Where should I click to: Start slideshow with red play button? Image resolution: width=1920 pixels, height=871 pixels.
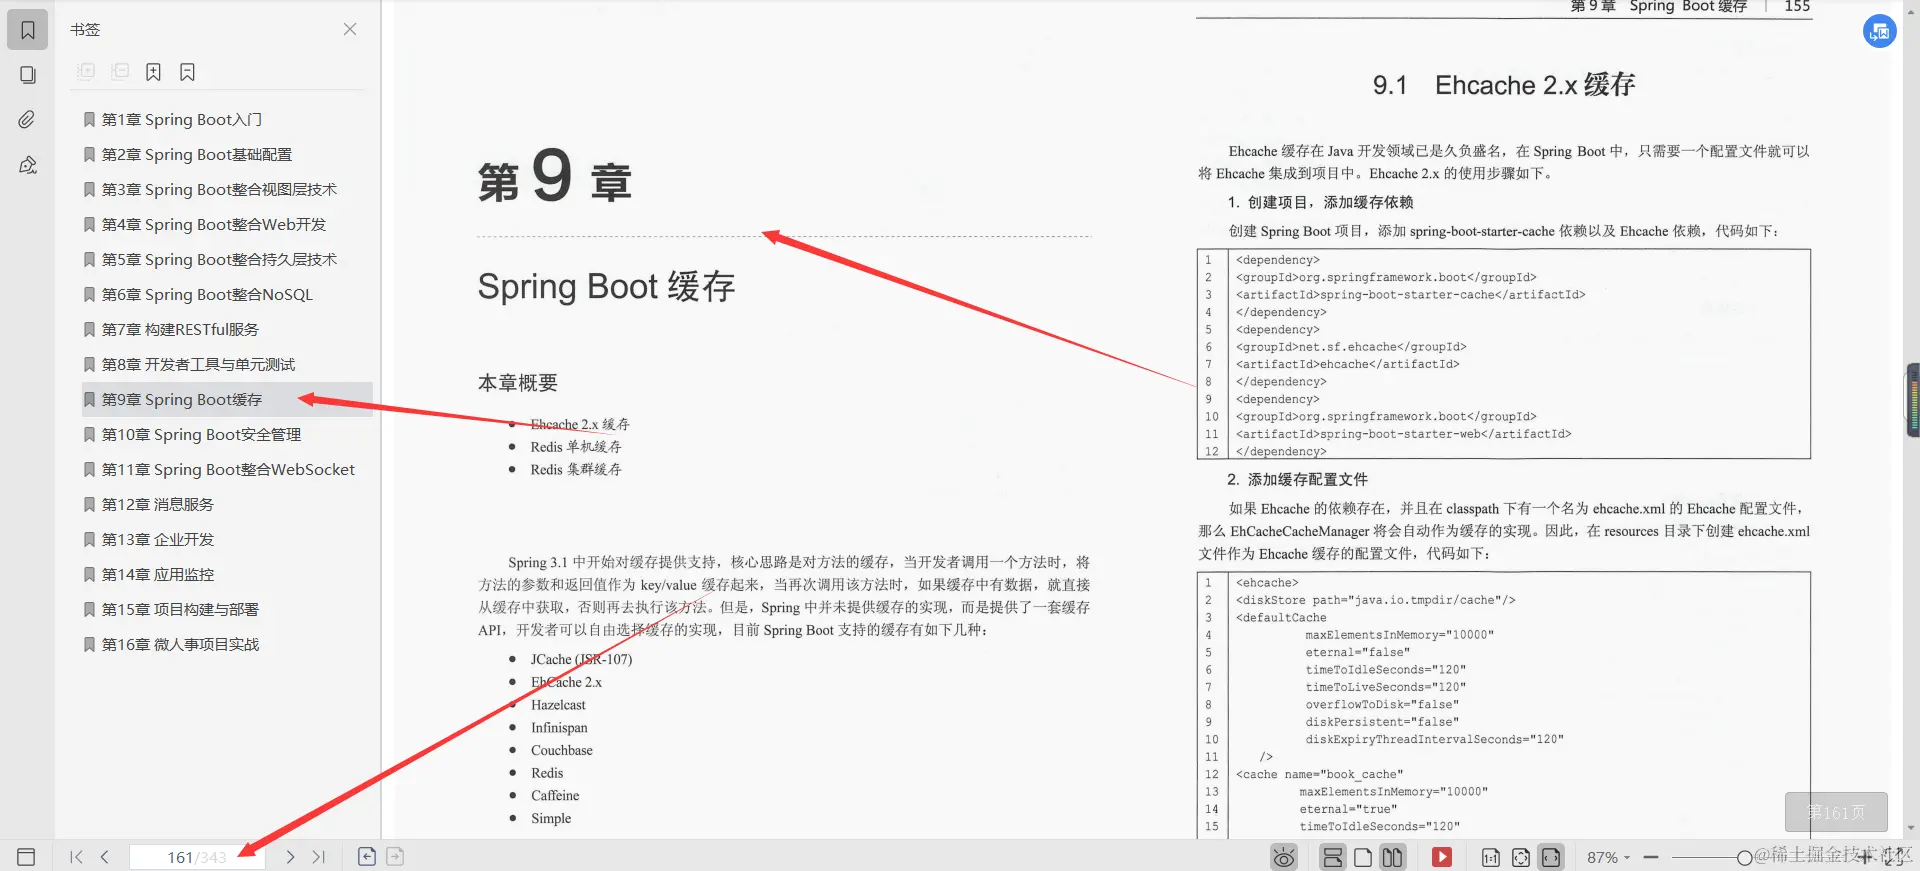(1442, 857)
